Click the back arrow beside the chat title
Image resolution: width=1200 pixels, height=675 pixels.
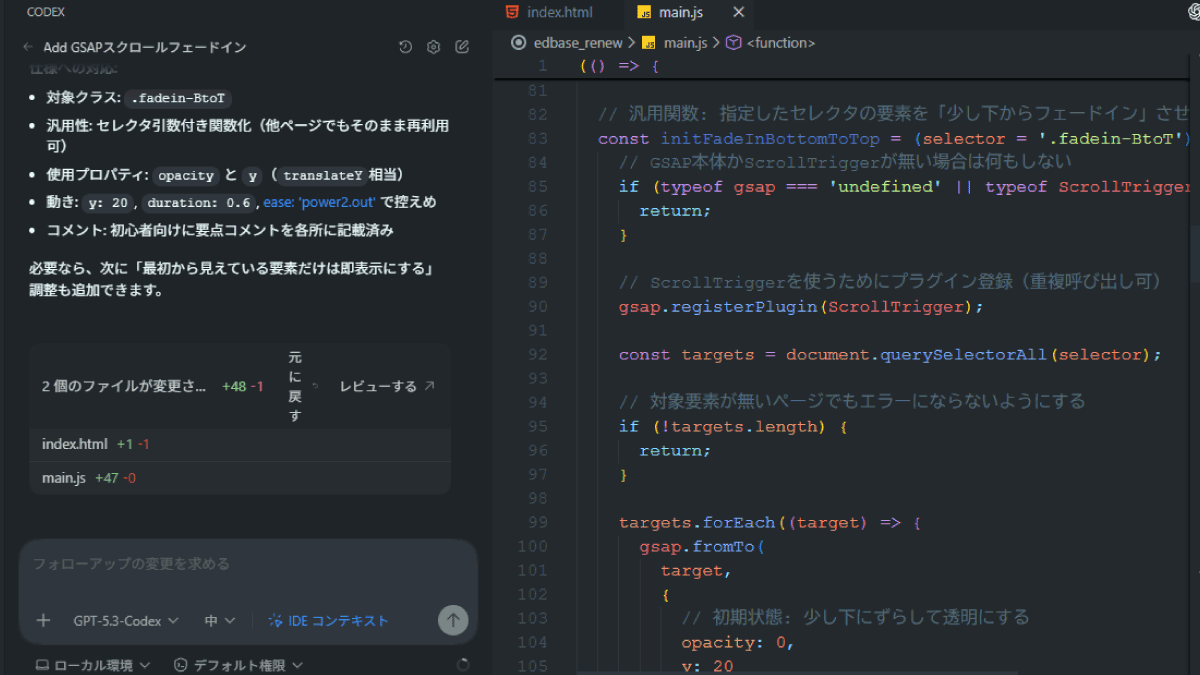(28, 47)
